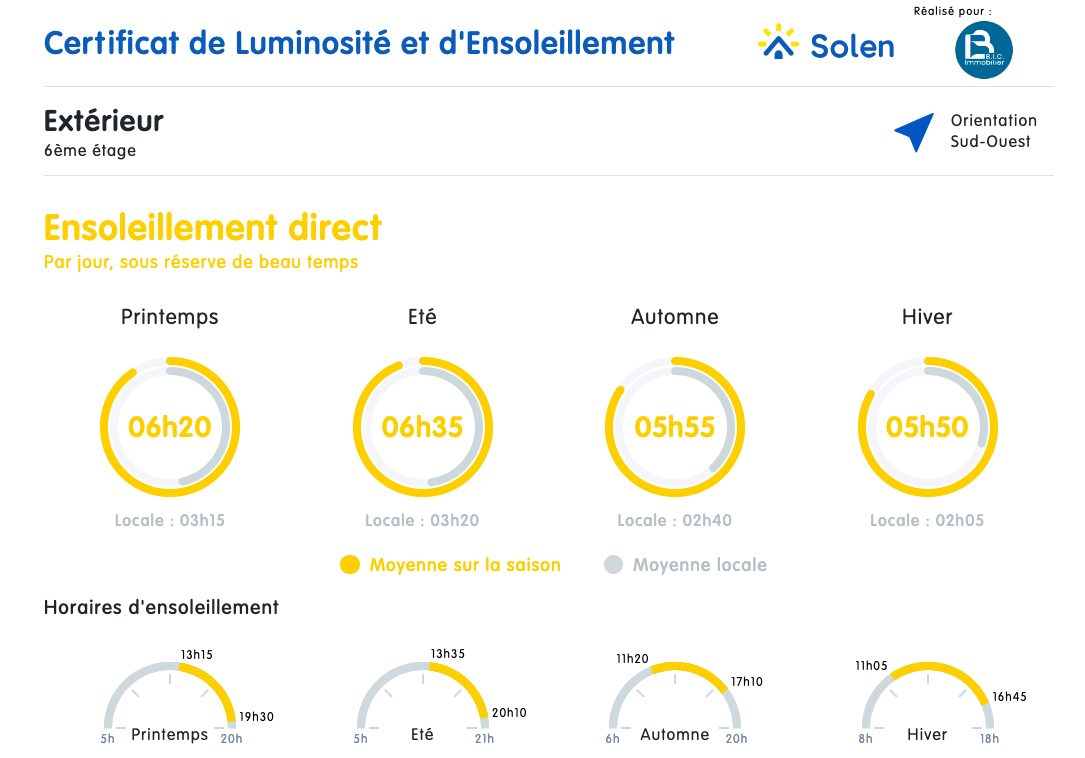Image resolution: width=1085 pixels, height=758 pixels.
Task: Click the blue orientation arrow icon
Action: 915,131
